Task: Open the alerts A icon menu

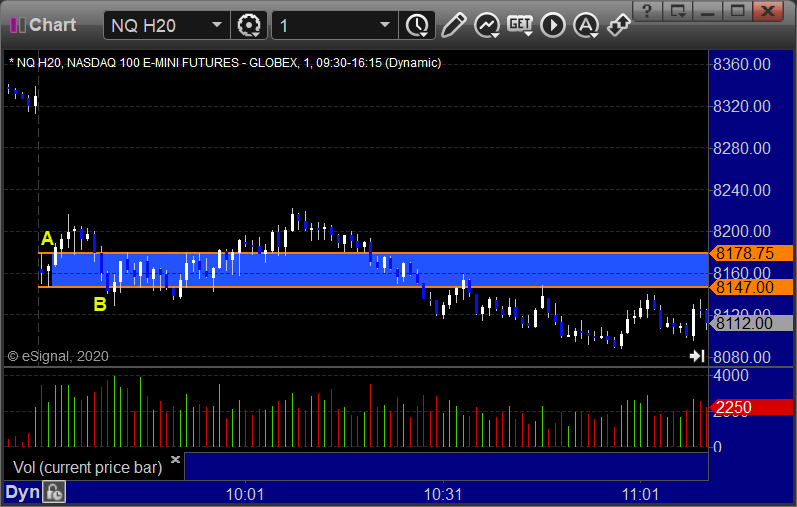Action: [586, 25]
